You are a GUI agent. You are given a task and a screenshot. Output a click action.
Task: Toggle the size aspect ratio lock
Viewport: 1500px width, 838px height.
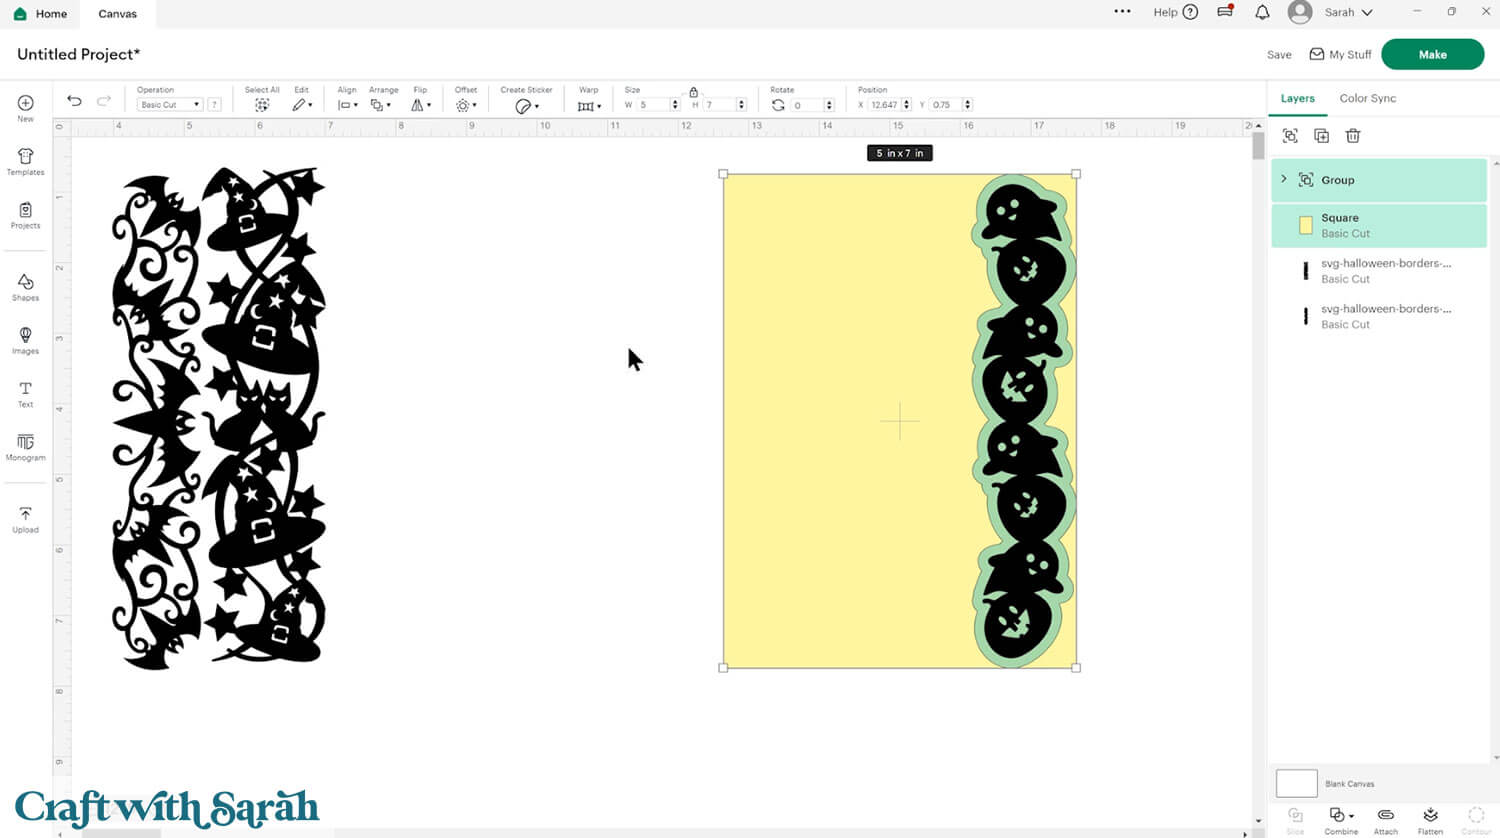pos(693,92)
